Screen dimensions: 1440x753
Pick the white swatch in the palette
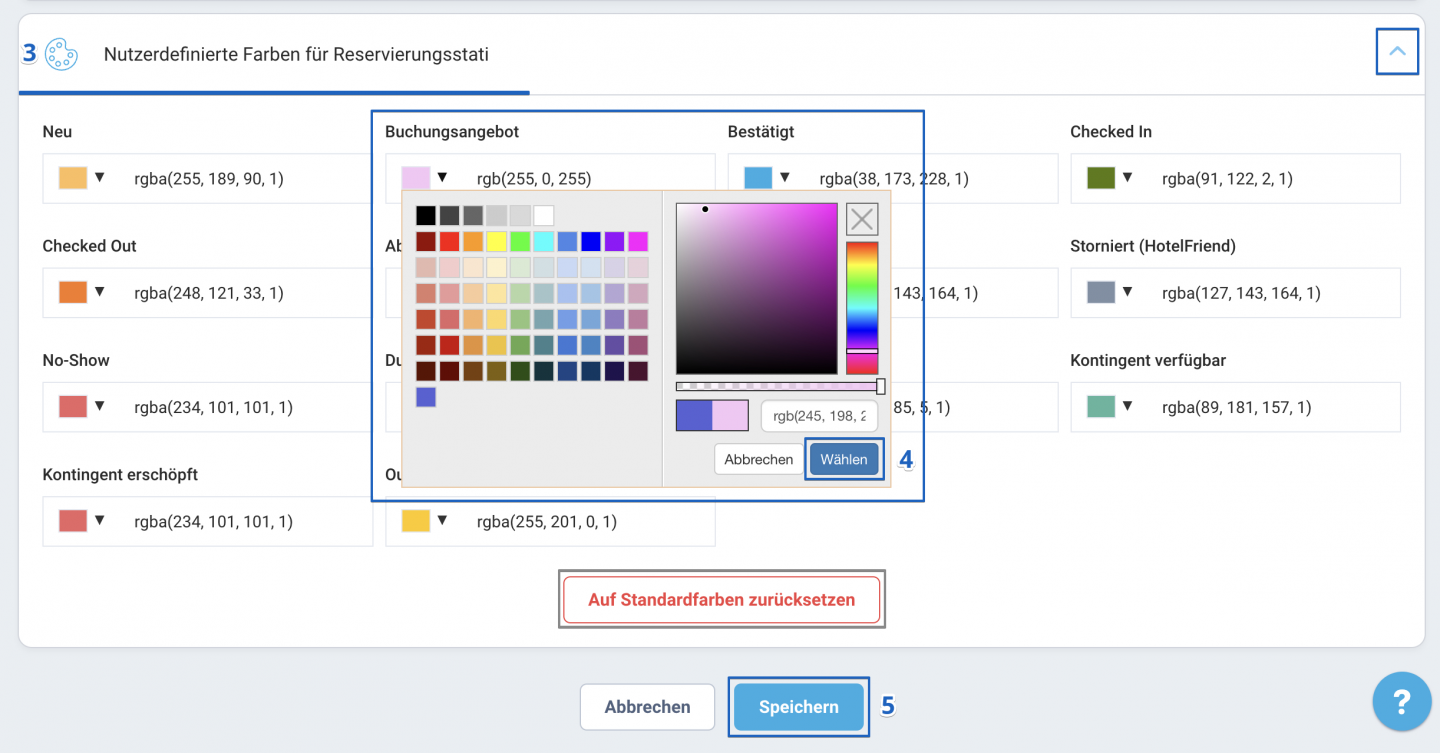543,216
